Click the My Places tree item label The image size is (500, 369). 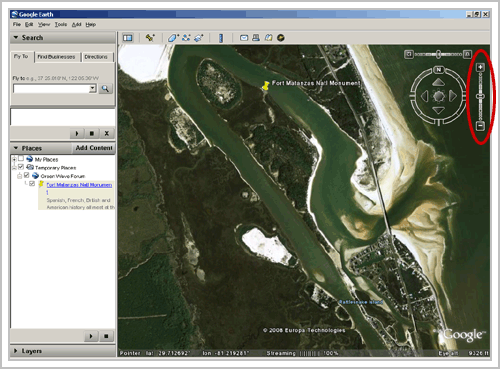point(46,160)
